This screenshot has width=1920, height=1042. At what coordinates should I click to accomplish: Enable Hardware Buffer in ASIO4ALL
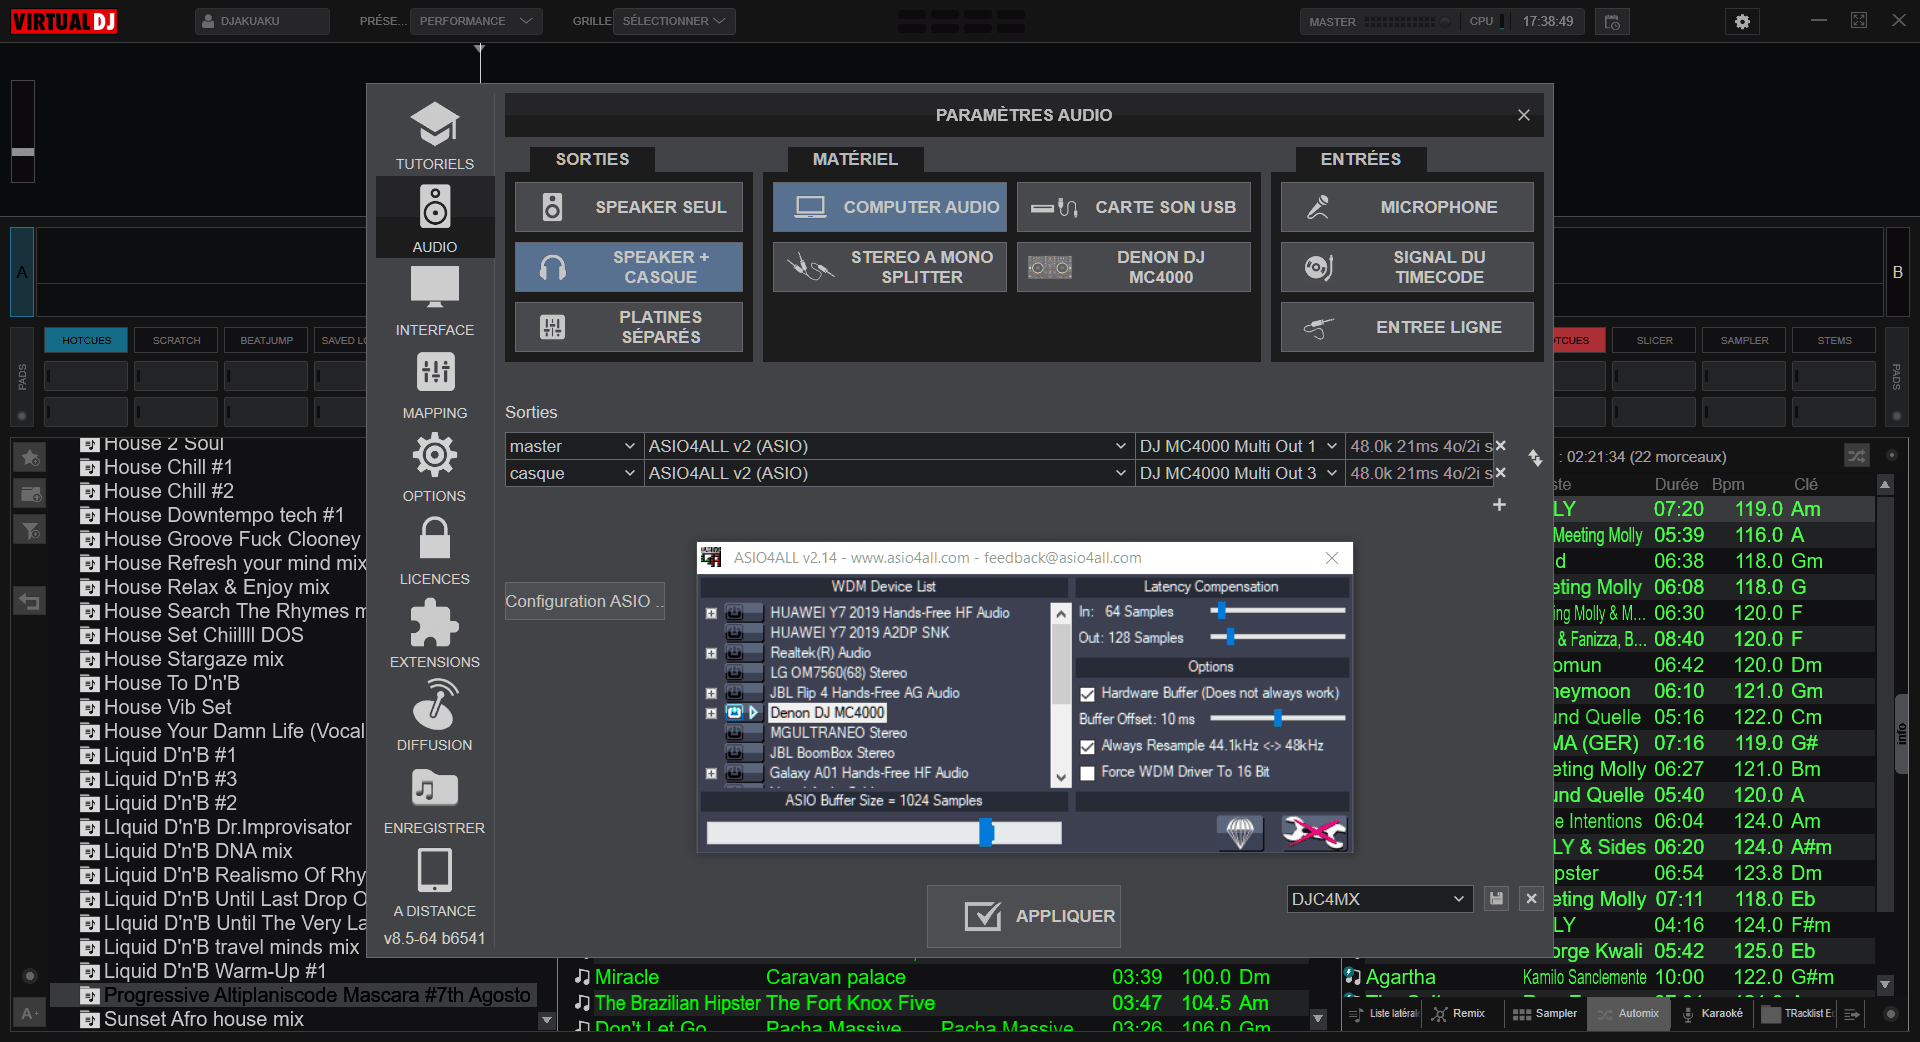pyautogui.click(x=1086, y=692)
